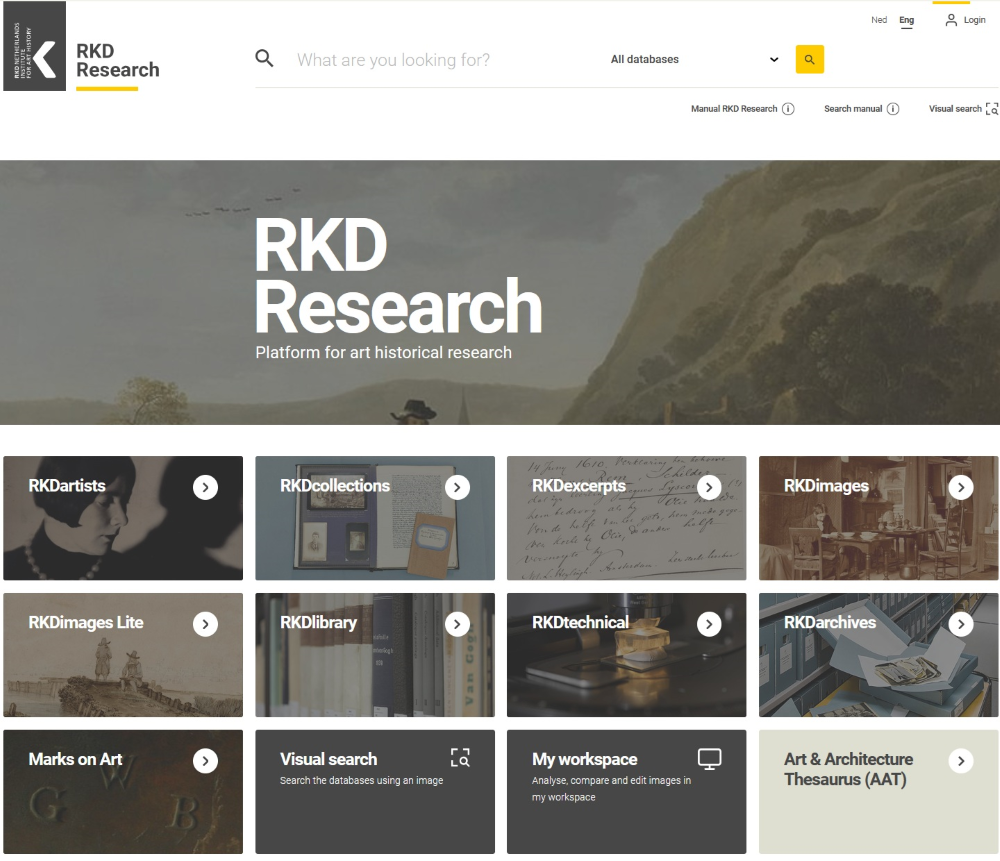Image resolution: width=1000 pixels, height=861 pixels.
Task: Click the My workspace tile heading
Action: (x=585, y=759)
